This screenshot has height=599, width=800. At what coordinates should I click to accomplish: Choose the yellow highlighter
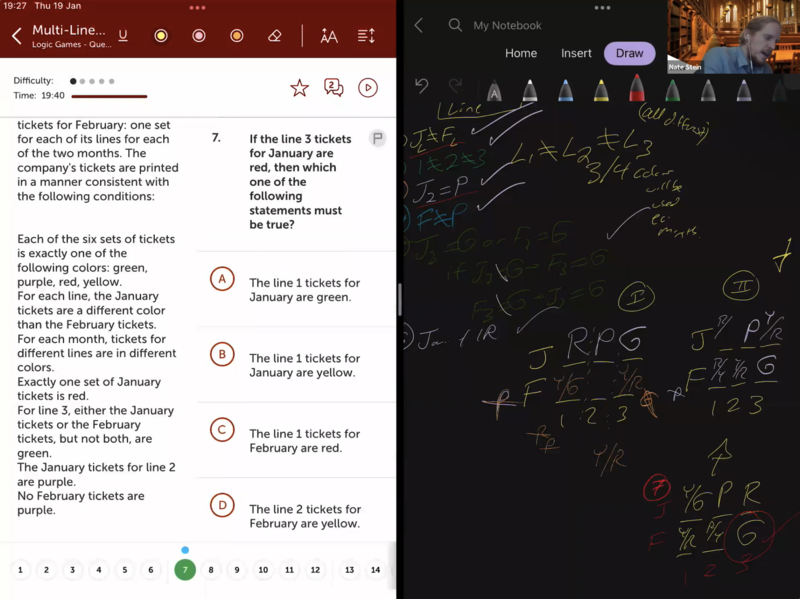pos(160,36)
